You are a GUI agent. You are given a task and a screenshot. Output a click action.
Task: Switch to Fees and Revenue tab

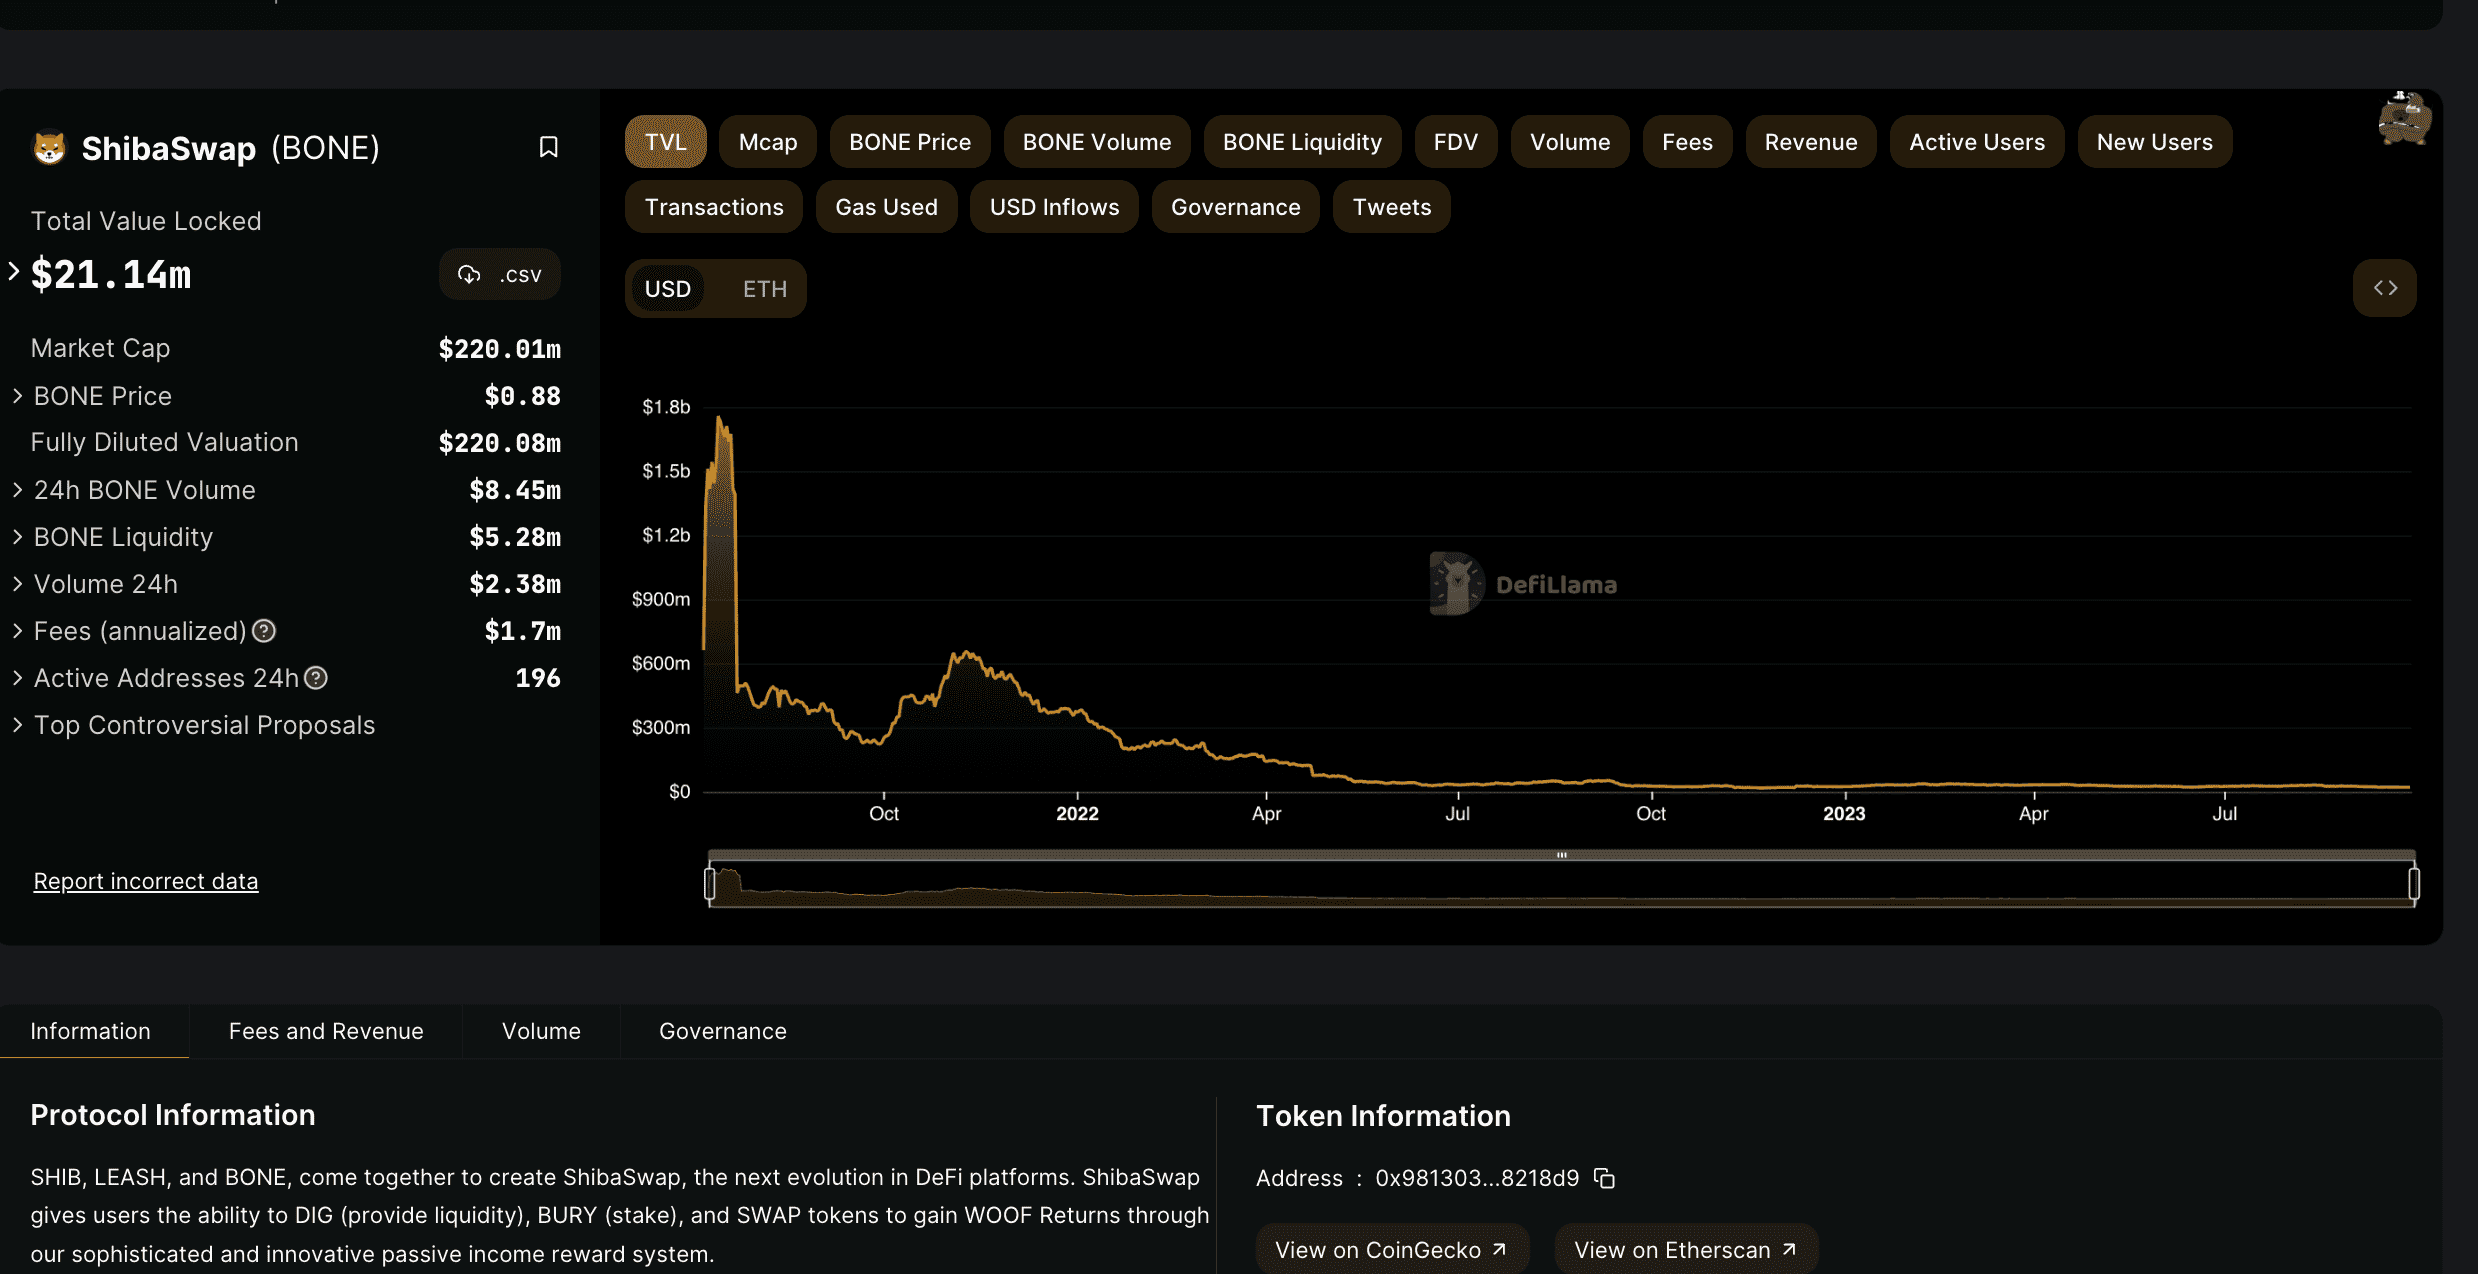[x=326, y=1031]
